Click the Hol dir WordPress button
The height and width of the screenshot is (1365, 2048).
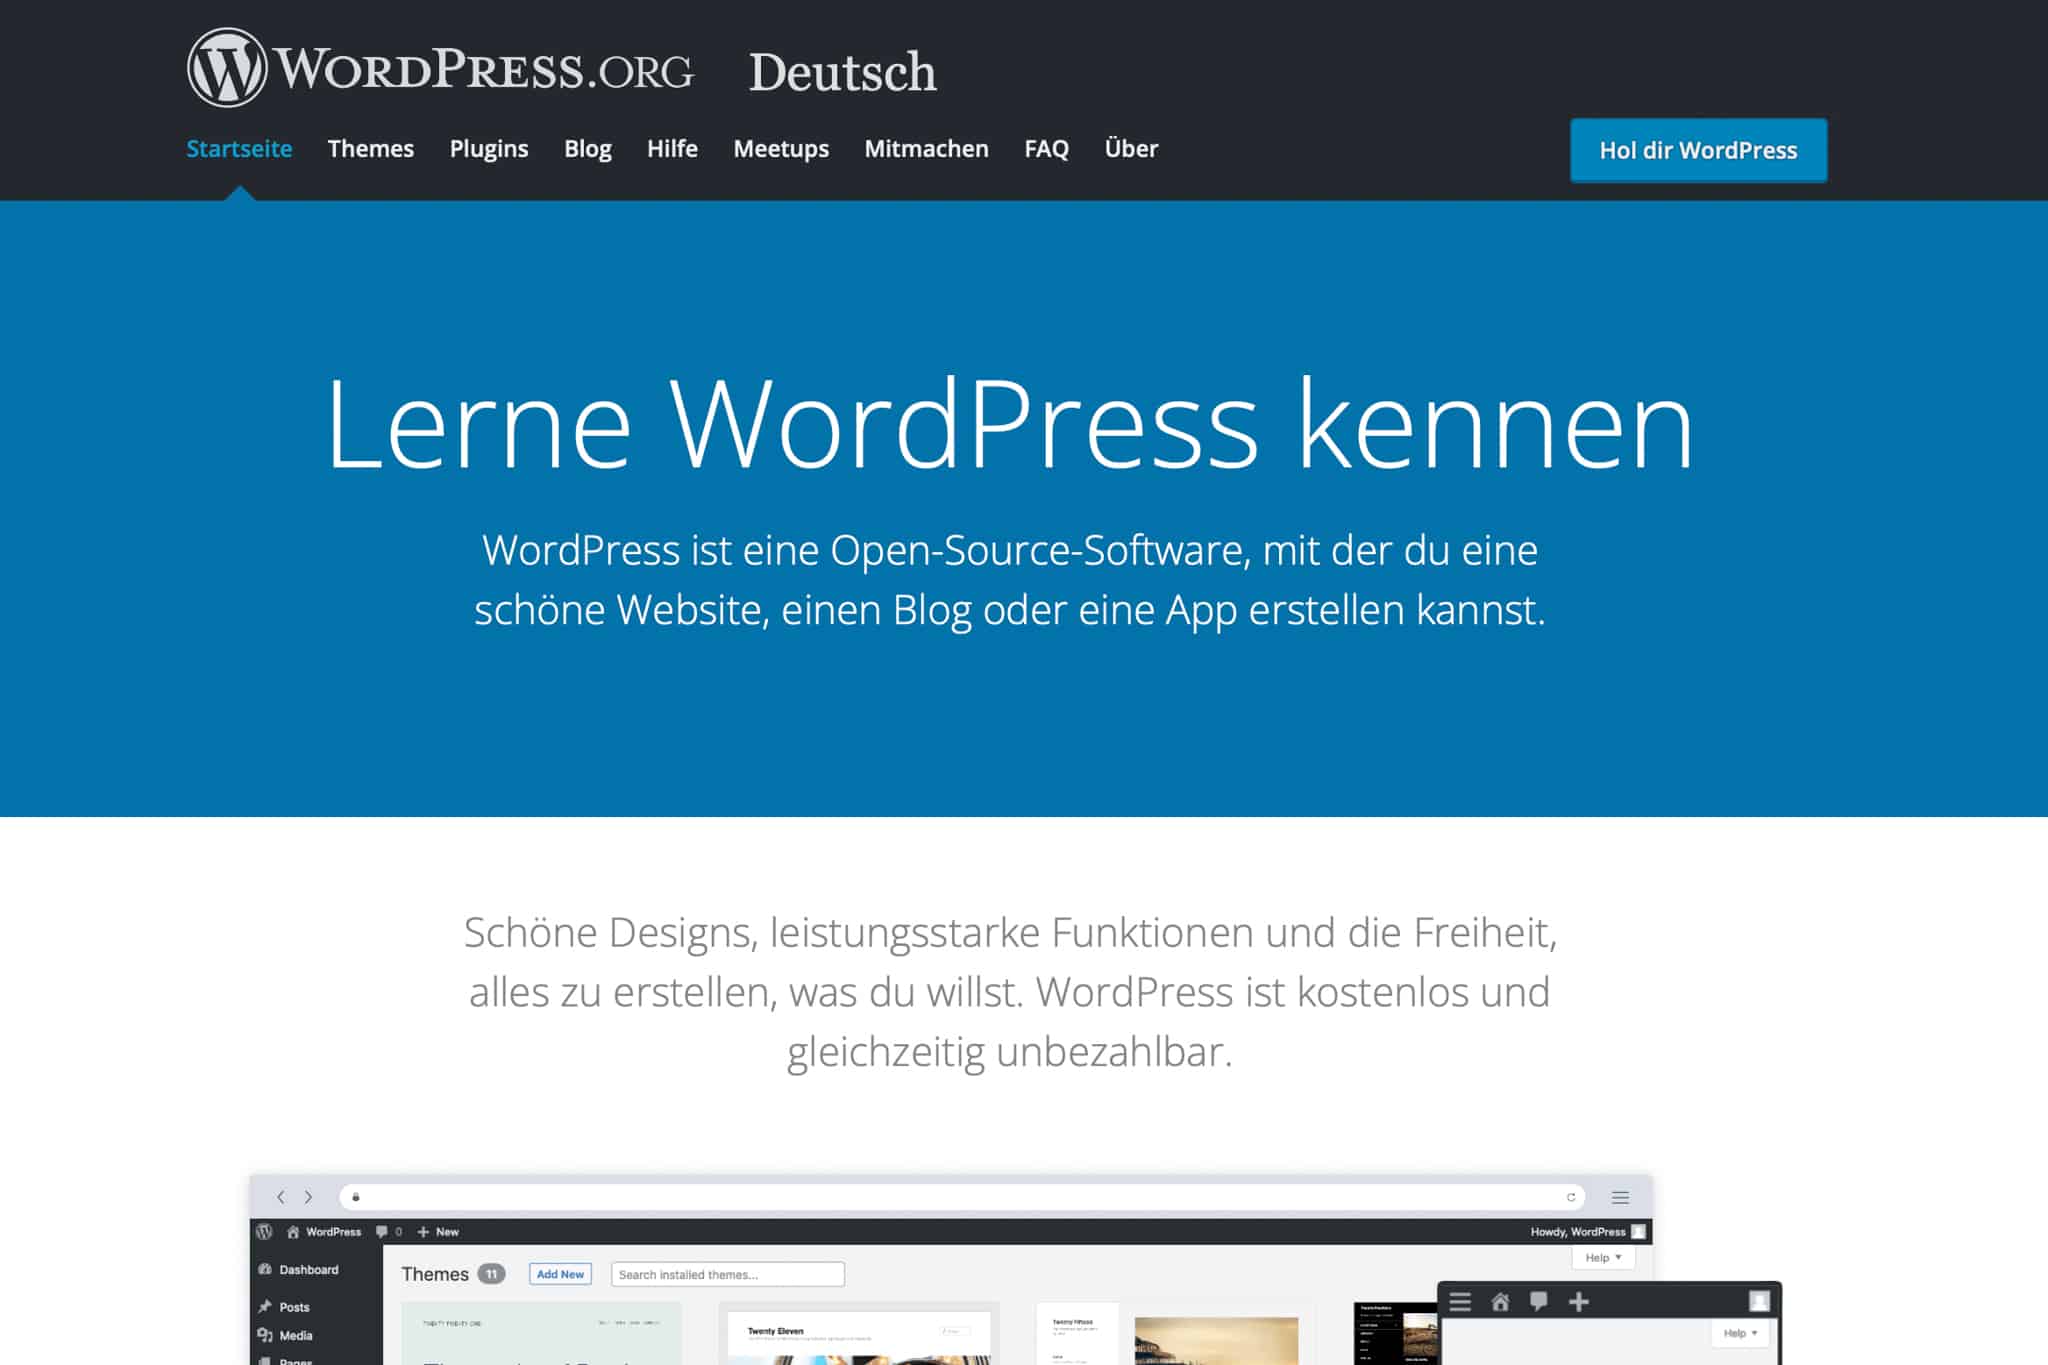click(x=1698, y=150)
